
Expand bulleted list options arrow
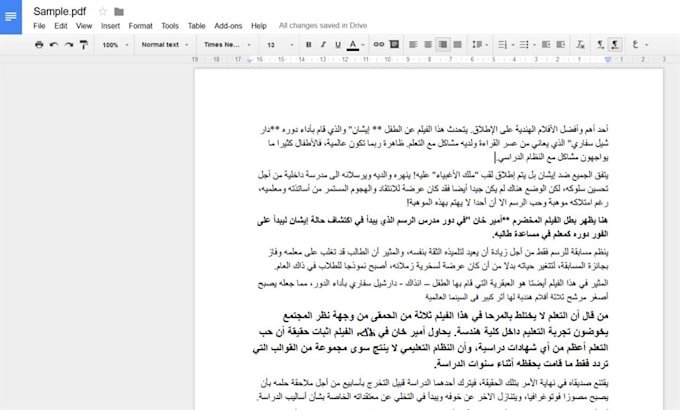click(x=534, y=45)
